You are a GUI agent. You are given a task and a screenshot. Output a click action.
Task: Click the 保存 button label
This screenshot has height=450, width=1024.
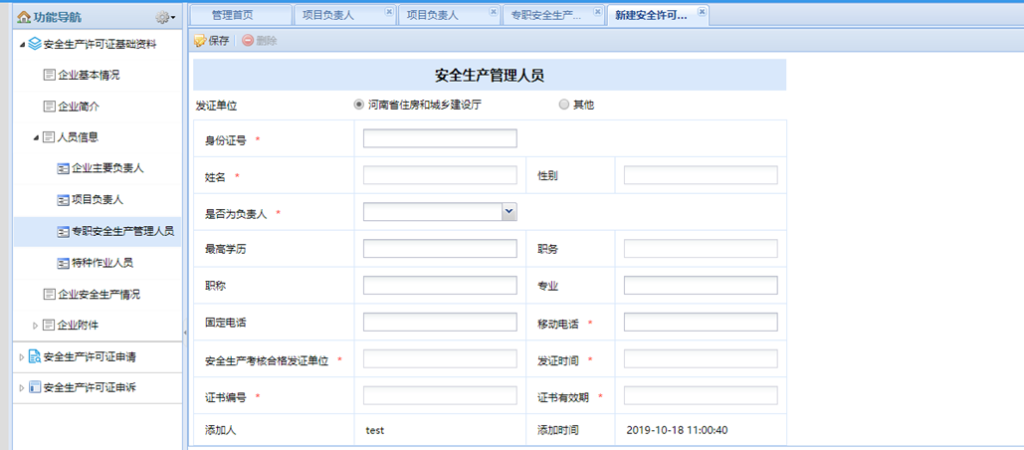click(219, 40)
